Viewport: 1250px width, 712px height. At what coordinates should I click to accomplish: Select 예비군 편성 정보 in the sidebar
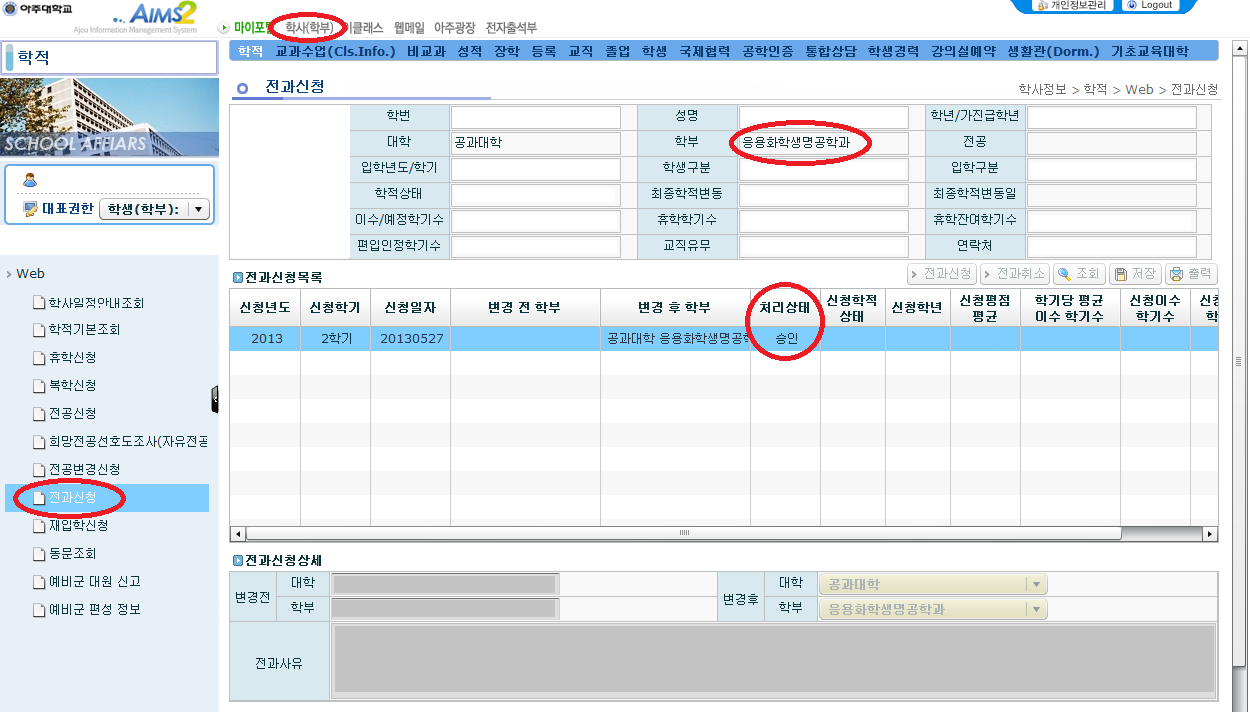(x=94, y=610)
